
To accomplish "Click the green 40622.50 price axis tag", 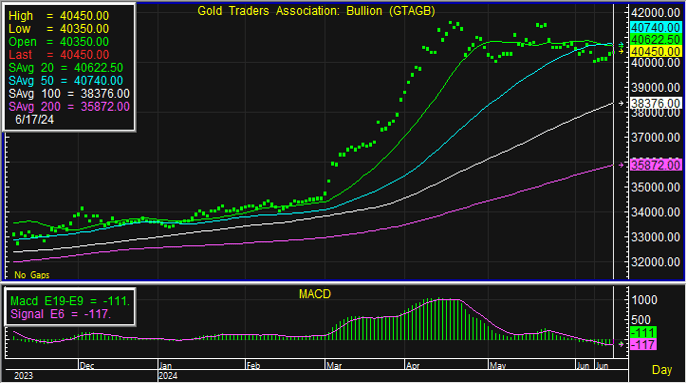I will pyautogui.click(x=655, y=39).
